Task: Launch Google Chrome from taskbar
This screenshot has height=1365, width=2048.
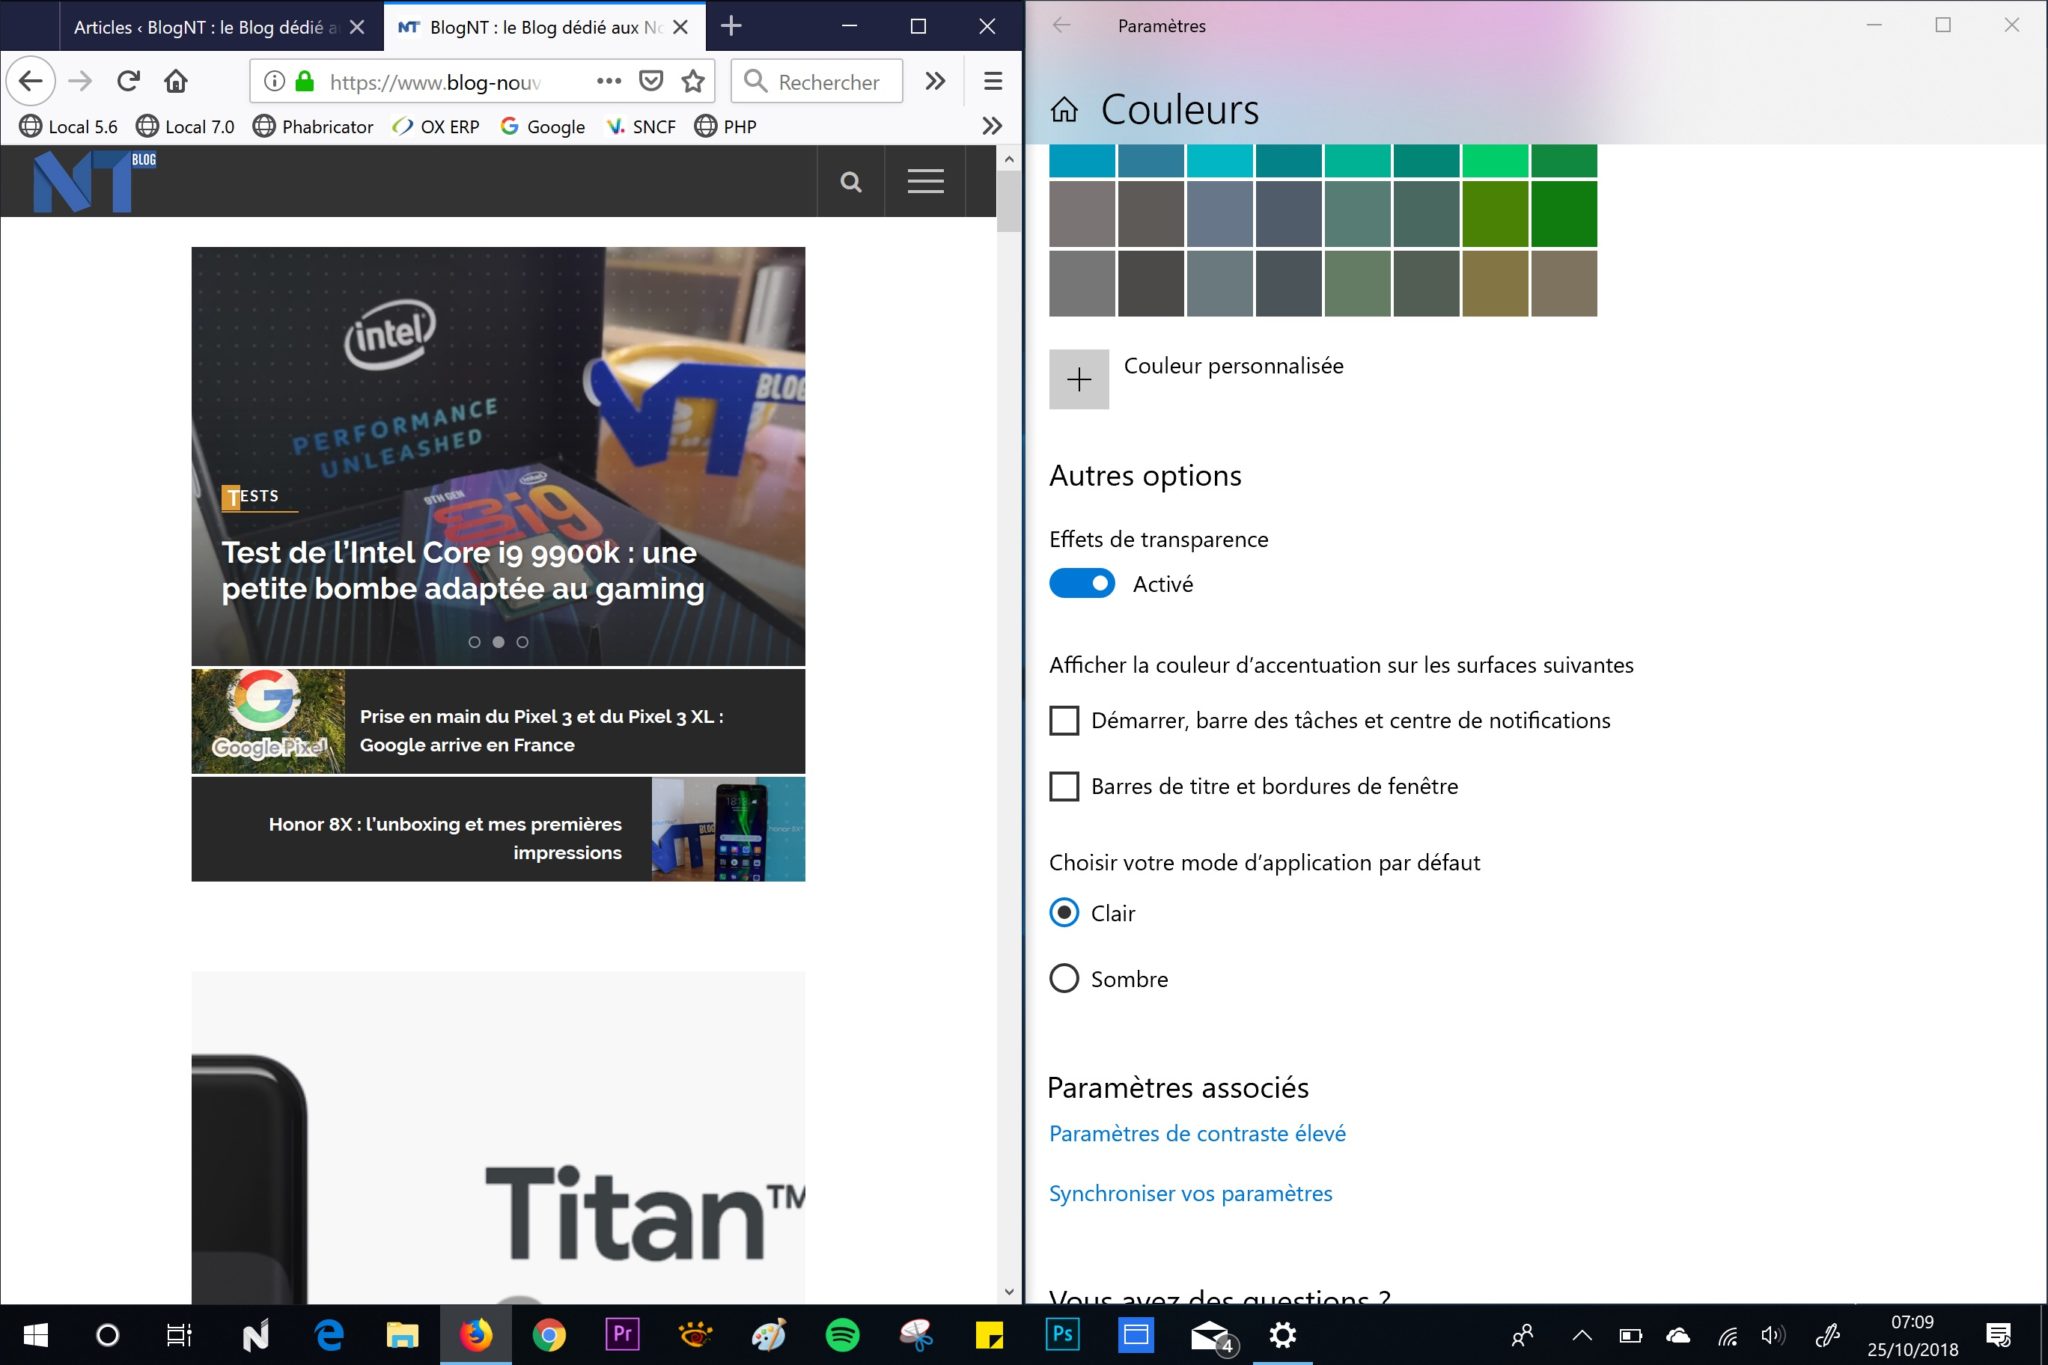Action: coord(549,1335)
